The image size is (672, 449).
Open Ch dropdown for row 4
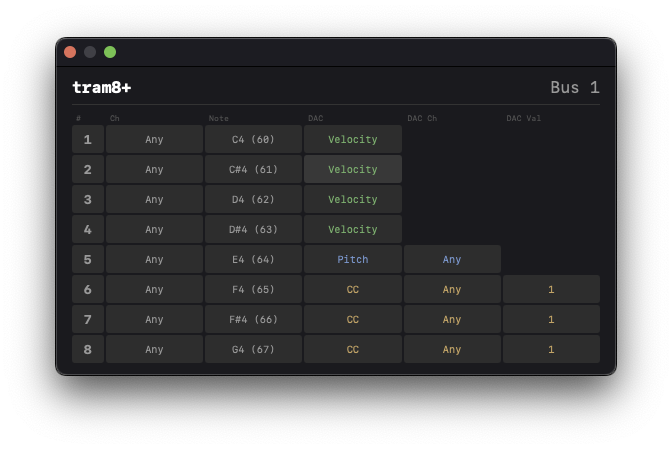154,229
